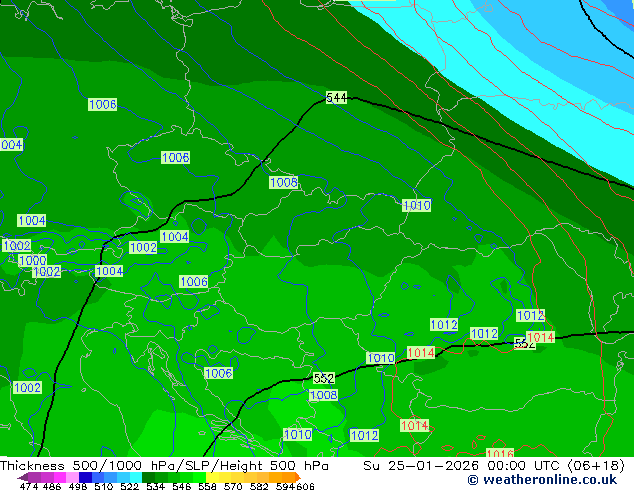Click the 522 legend value
The height and width of the screenshot is (490, 634).
(129, 486)
